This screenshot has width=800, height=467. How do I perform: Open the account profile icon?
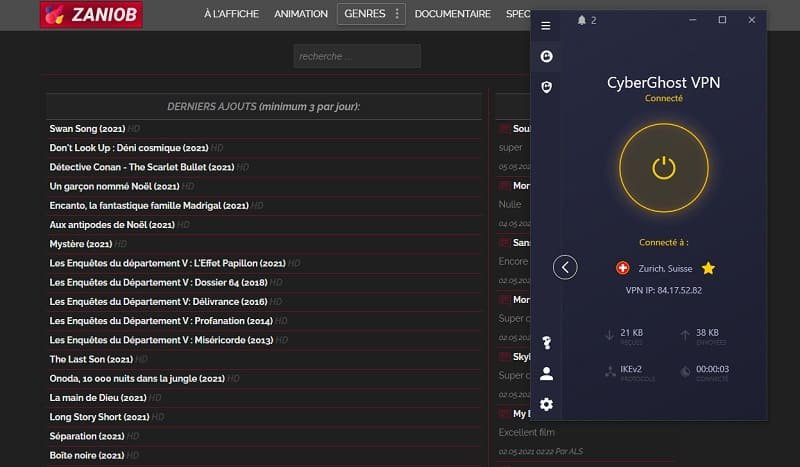(546, 374)
